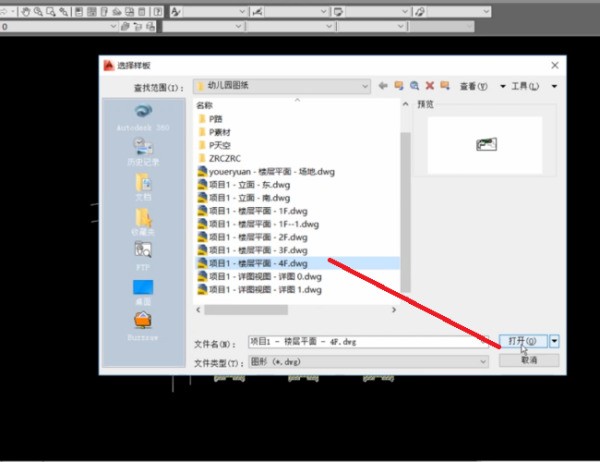Click the 取消 (Cancel) button
The image size is (600, 462).
pyautogui.click(x=529, y=360)
